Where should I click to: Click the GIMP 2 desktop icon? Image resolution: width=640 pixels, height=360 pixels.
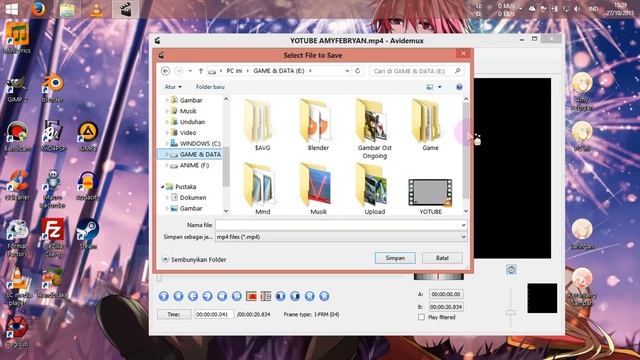16,89
